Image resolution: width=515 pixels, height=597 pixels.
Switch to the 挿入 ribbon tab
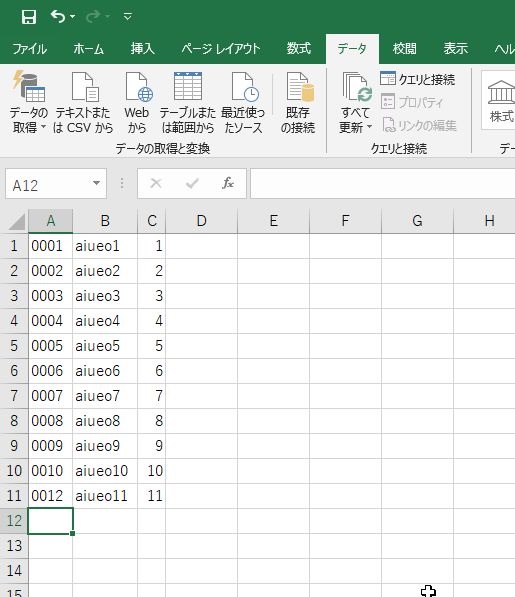(142, 49)
